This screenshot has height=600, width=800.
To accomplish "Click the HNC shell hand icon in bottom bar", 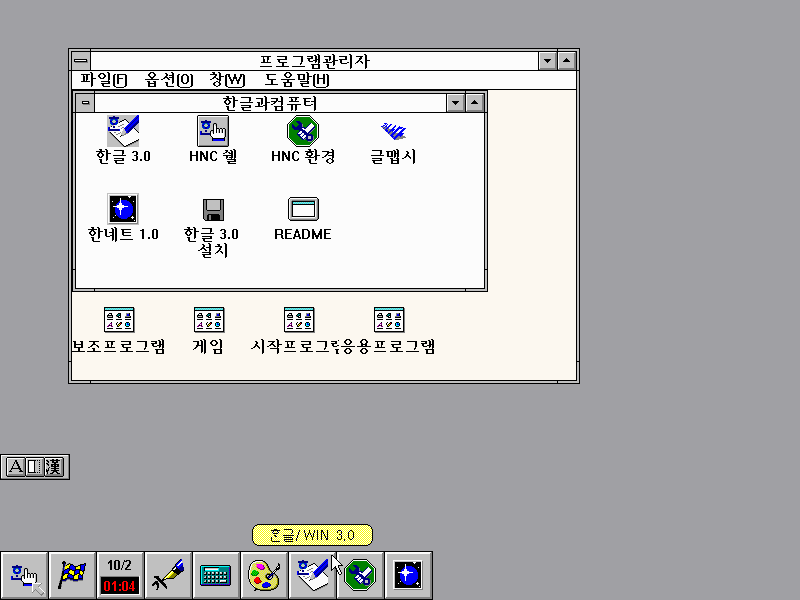I will pos(24,575).
